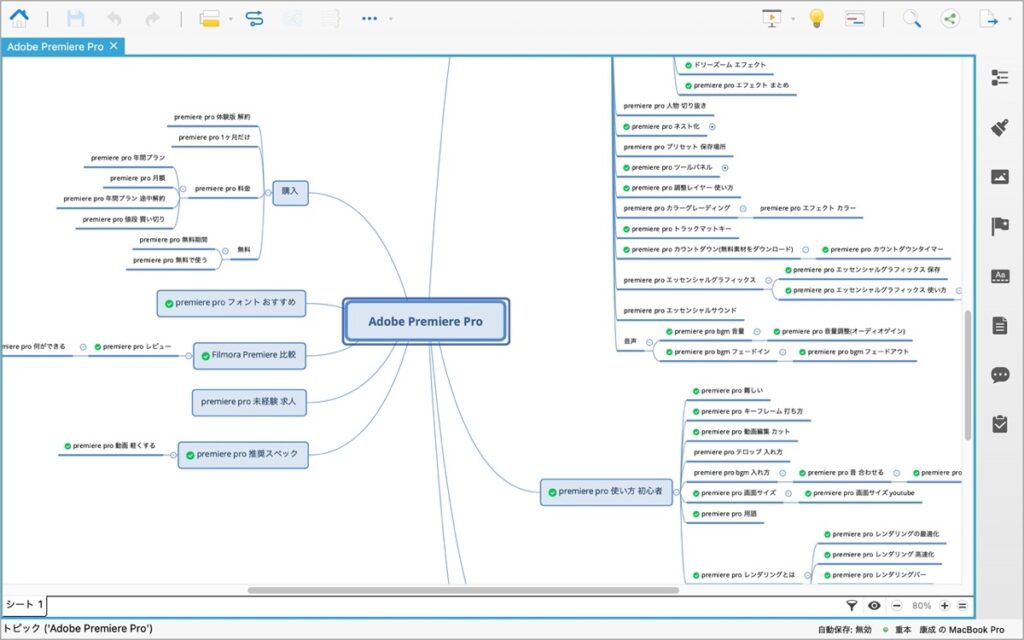Select the シート 1 sheet tab
1024x640 pixels.
24,605
